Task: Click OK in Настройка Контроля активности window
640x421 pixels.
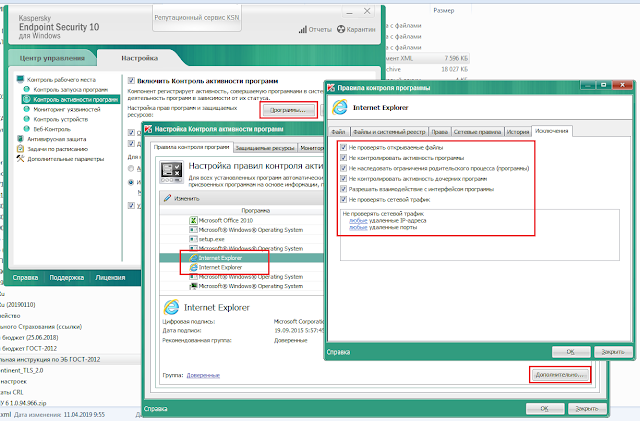Action: [x=544, y=408]
